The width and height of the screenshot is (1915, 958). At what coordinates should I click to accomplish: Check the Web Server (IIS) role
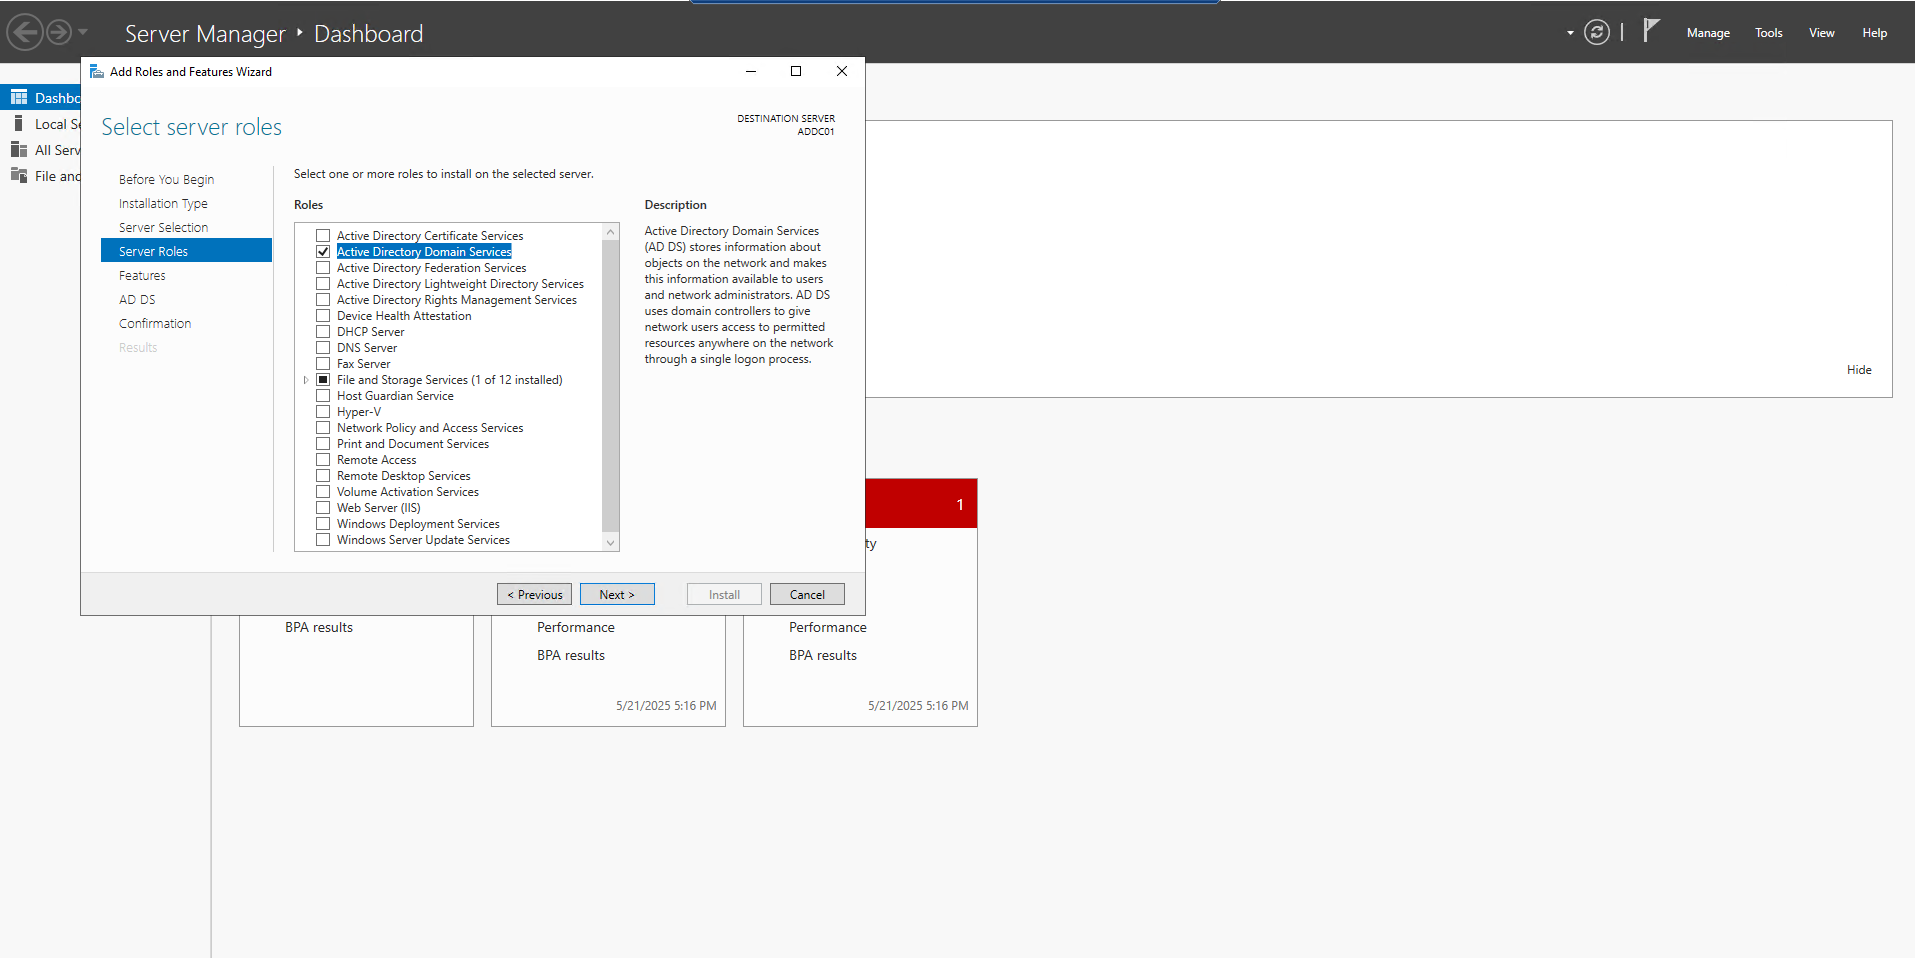pyautogui.click(x=323, y=508)
